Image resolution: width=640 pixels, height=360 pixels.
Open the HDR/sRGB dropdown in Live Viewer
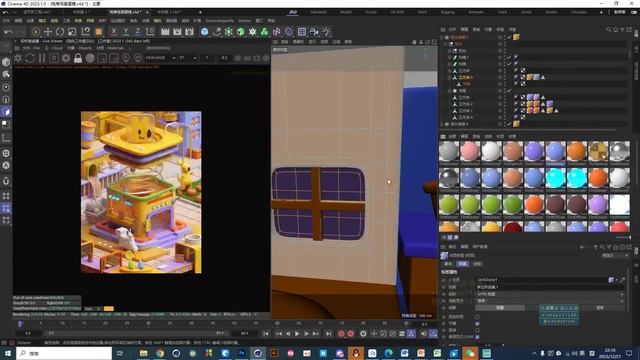click(161, 58)
